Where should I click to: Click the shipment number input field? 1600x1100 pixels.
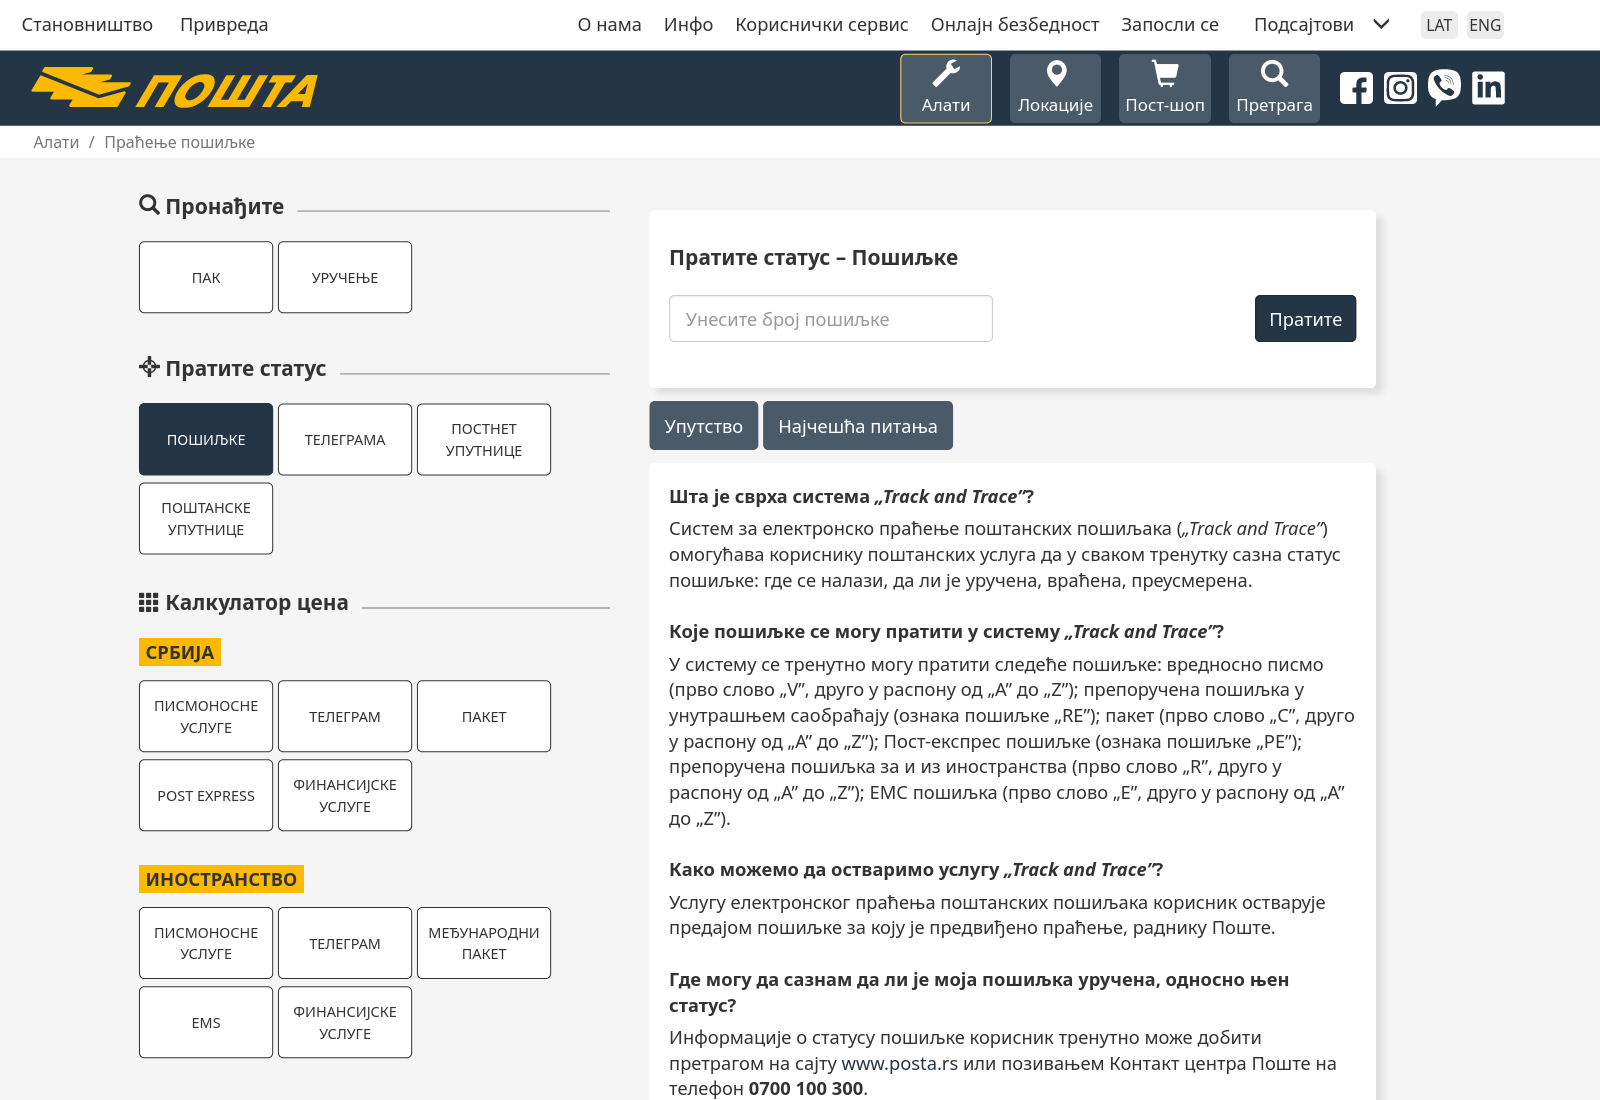pyautogui.click(x=831, y=319)
